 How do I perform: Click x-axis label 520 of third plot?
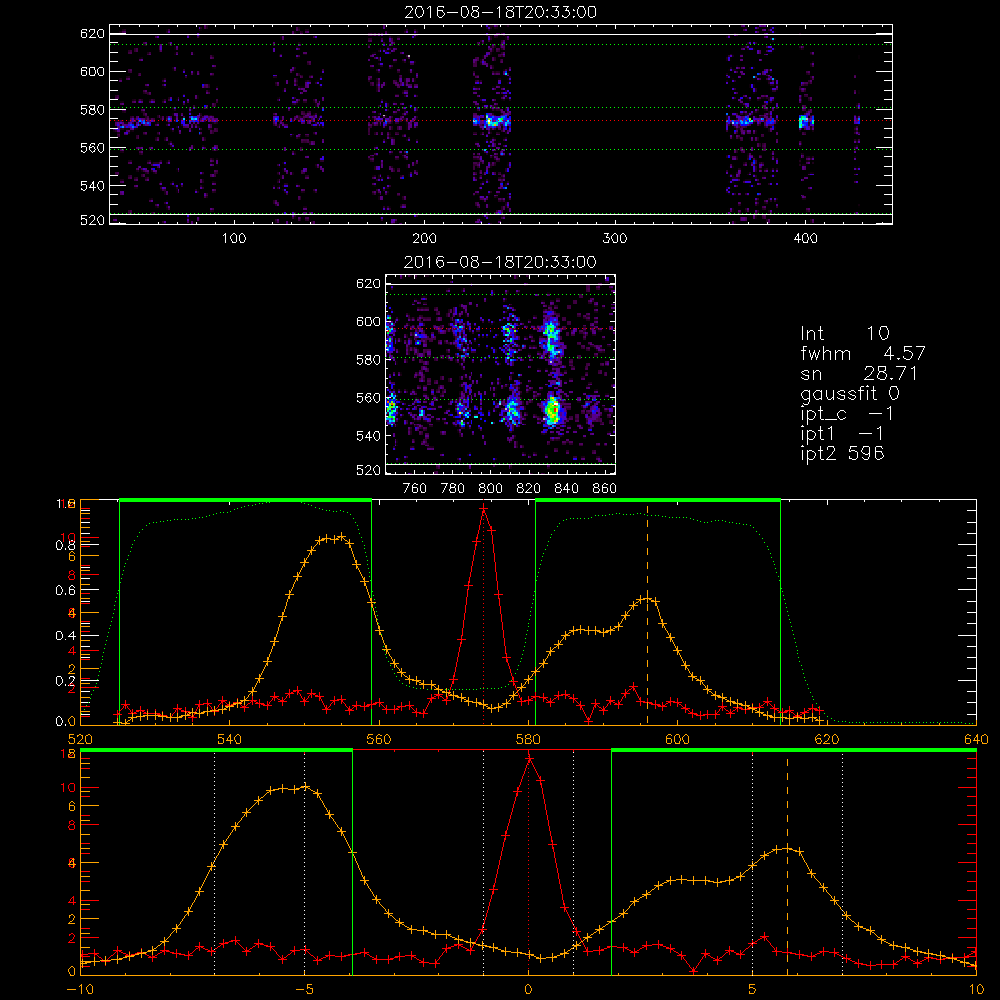80,740
